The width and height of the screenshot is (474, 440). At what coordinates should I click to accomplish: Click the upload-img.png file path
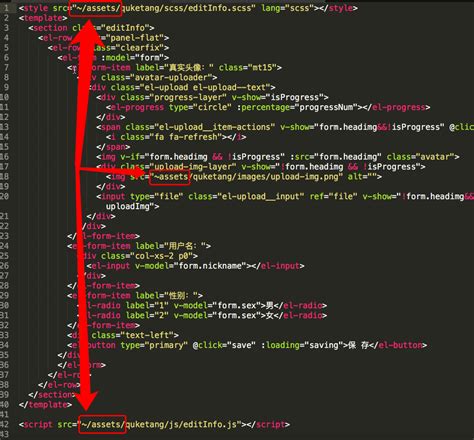click(266, 177)
